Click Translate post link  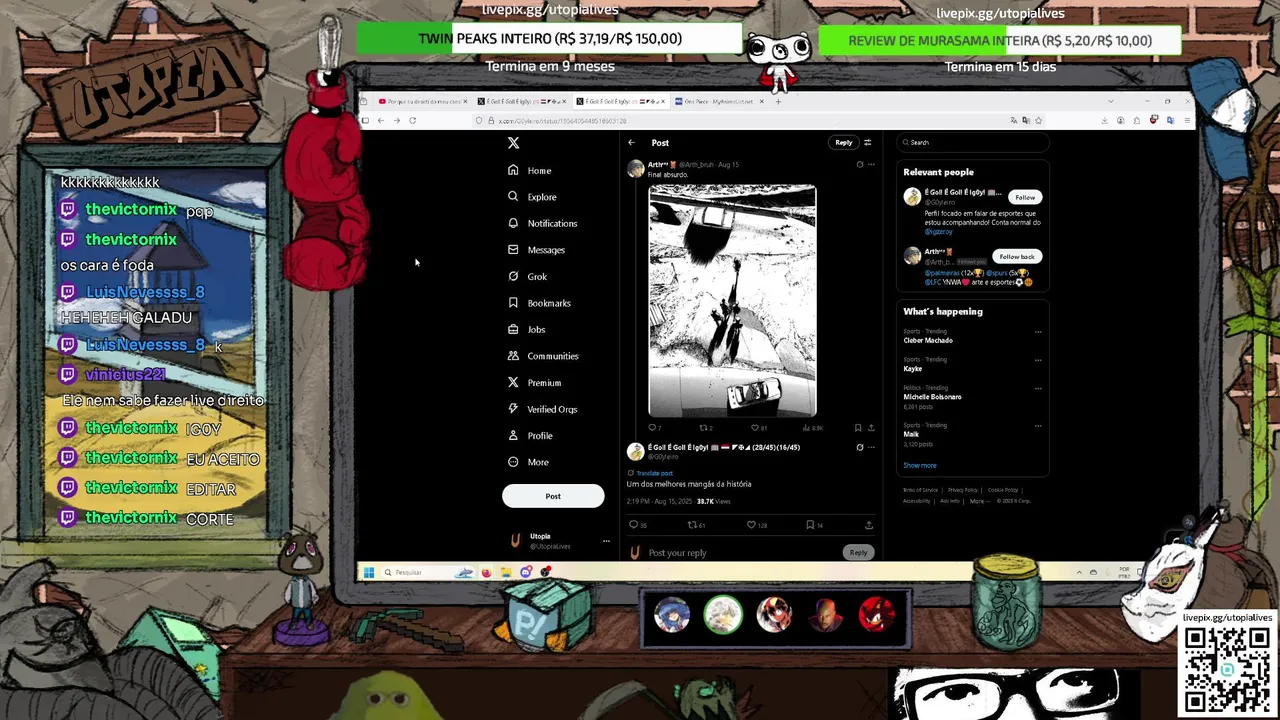654,473
